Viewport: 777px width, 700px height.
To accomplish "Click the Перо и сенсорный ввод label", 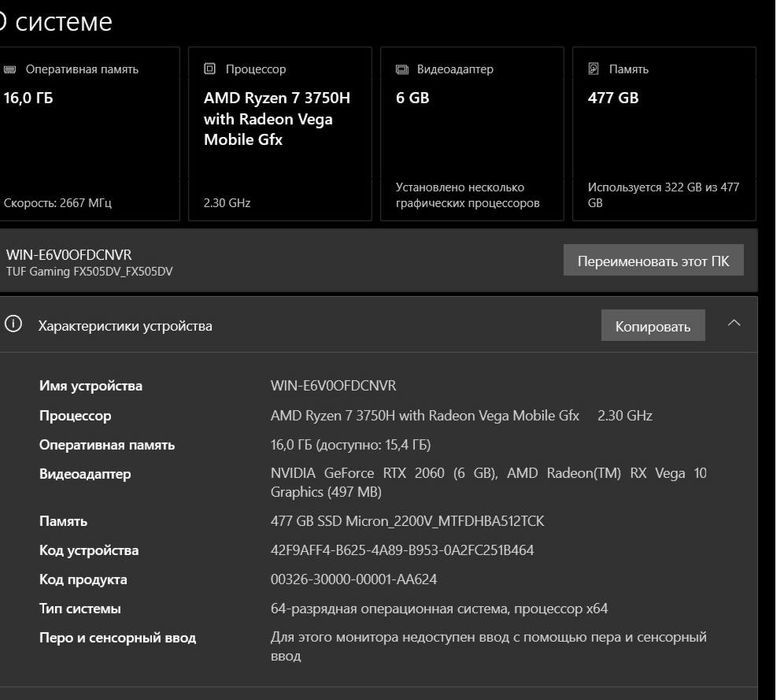I will tap(117, 638).
